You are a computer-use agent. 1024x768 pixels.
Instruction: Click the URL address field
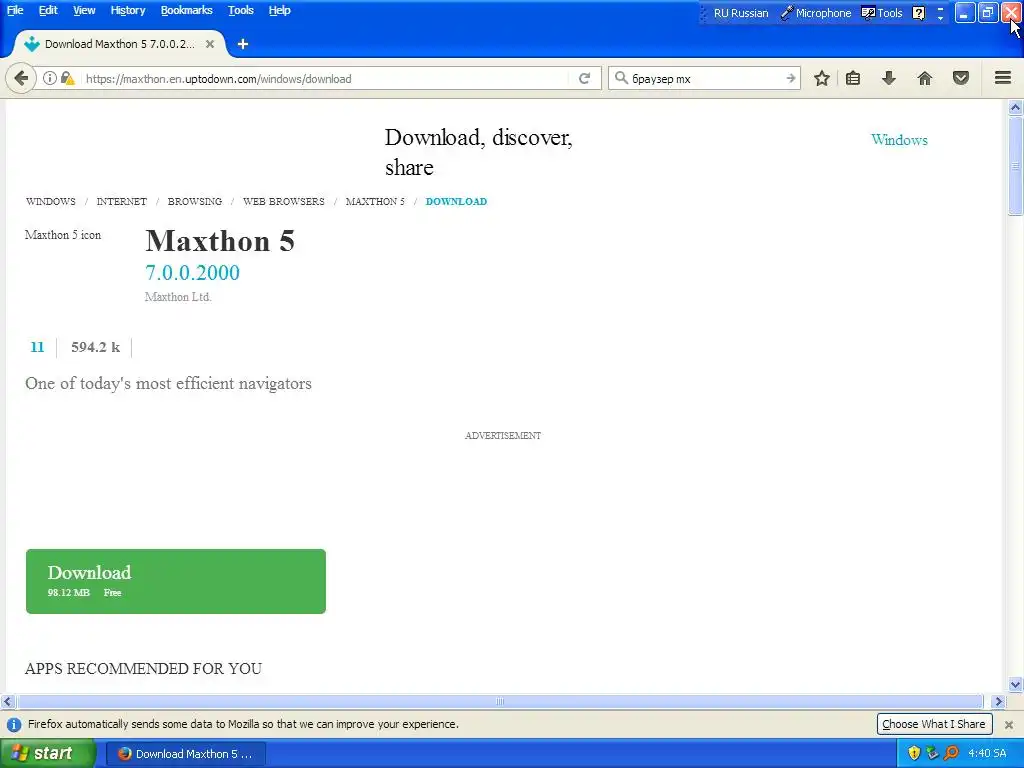coord(327,78)
